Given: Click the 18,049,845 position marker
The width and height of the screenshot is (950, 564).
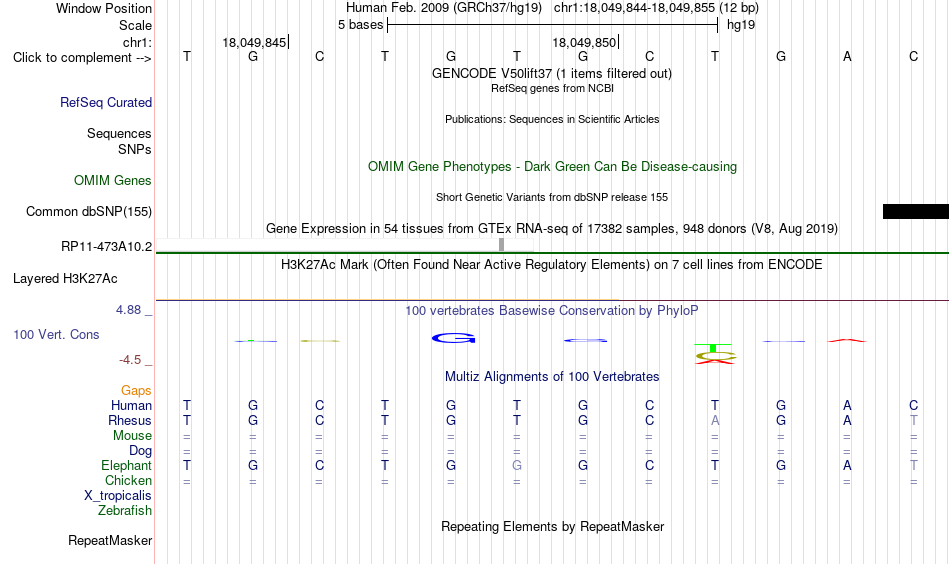Looking at the screenshot, I should [255, 42].
